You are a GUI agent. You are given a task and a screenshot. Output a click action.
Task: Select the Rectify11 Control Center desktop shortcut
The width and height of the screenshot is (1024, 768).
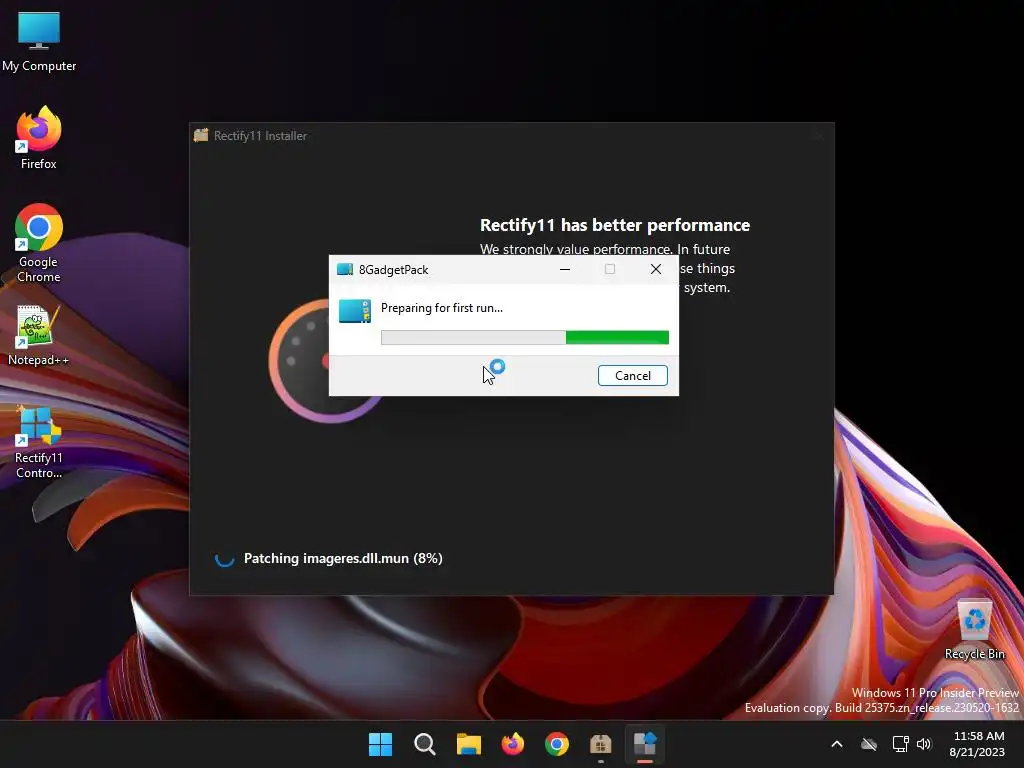[39, 442]
